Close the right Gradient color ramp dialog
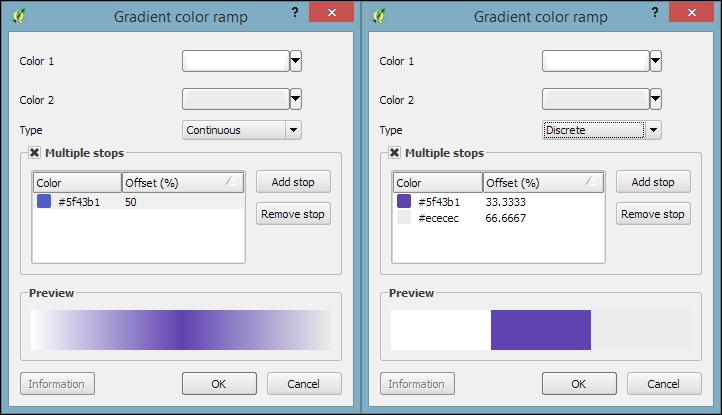This screenshot has width=722, height=415. tap(692, 12)
